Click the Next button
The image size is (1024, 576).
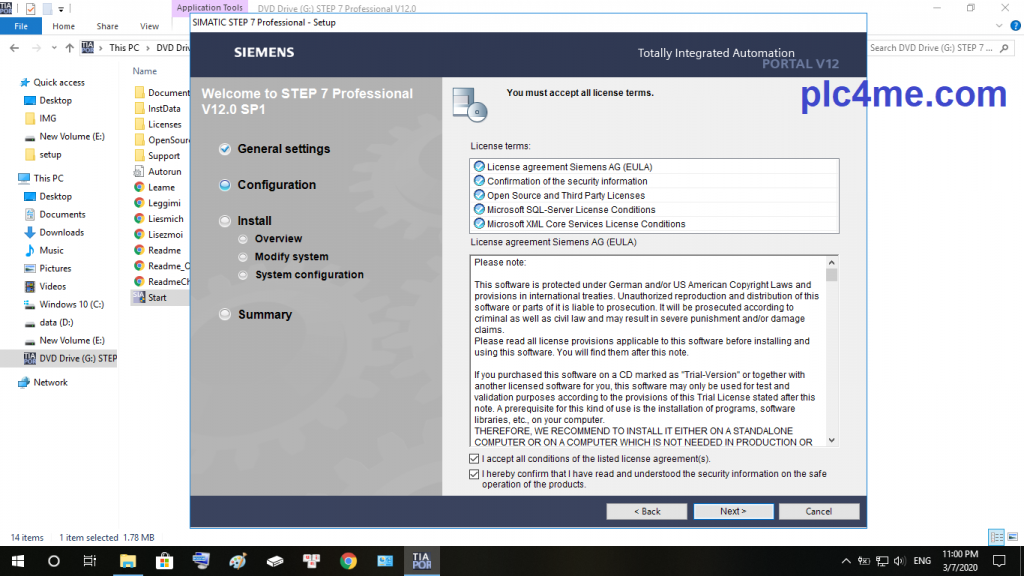733,511
